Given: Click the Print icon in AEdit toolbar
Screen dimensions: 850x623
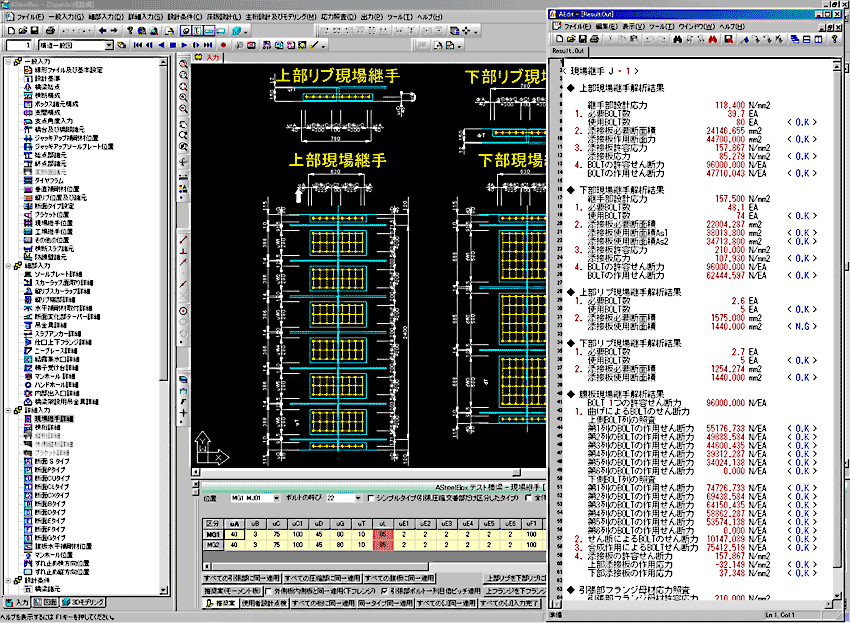Looking at the screenshot, I should coord(595,39).
